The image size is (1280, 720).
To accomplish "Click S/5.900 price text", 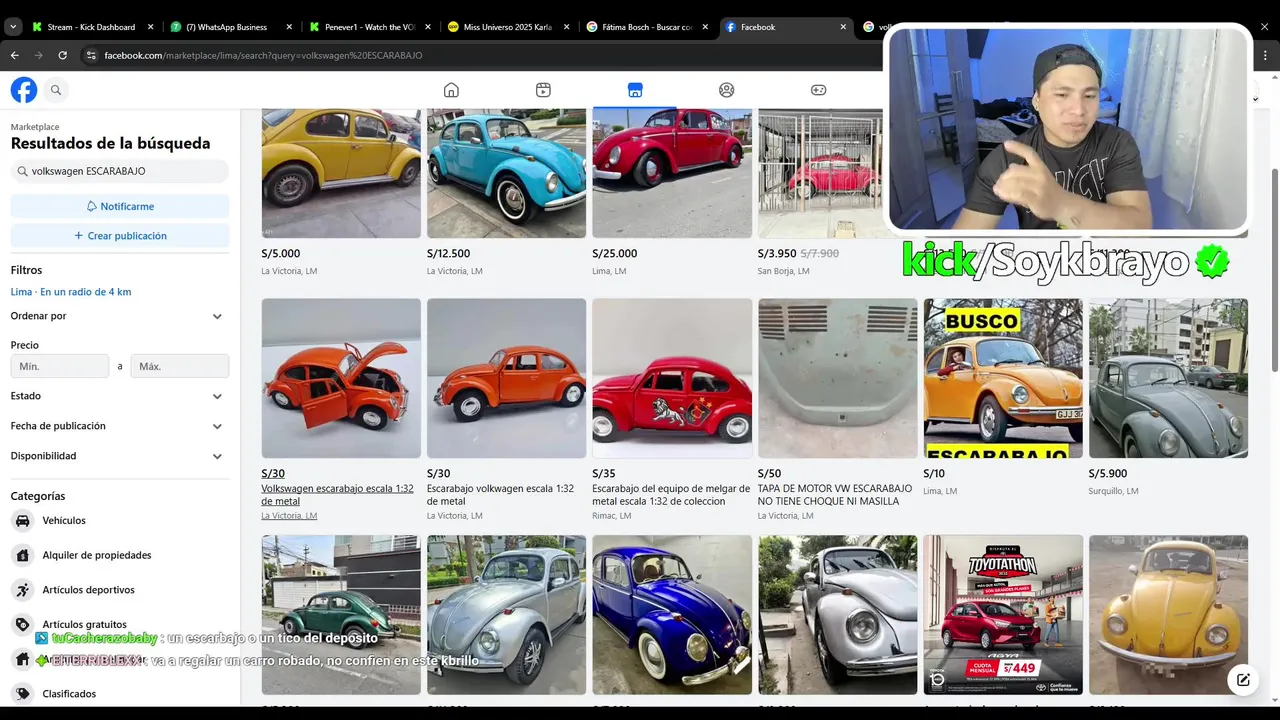I will pos(1108,474).
